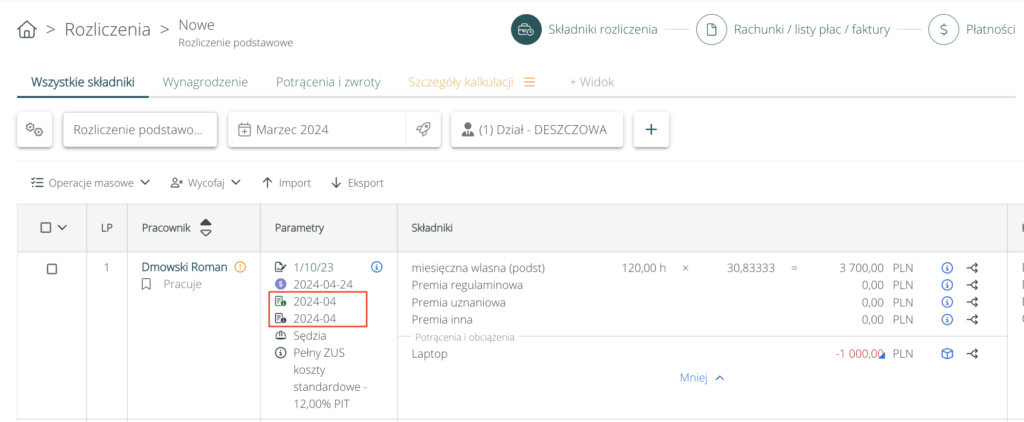
Task: Click the home icon in breadcrumb
Action: pos(29,29)
